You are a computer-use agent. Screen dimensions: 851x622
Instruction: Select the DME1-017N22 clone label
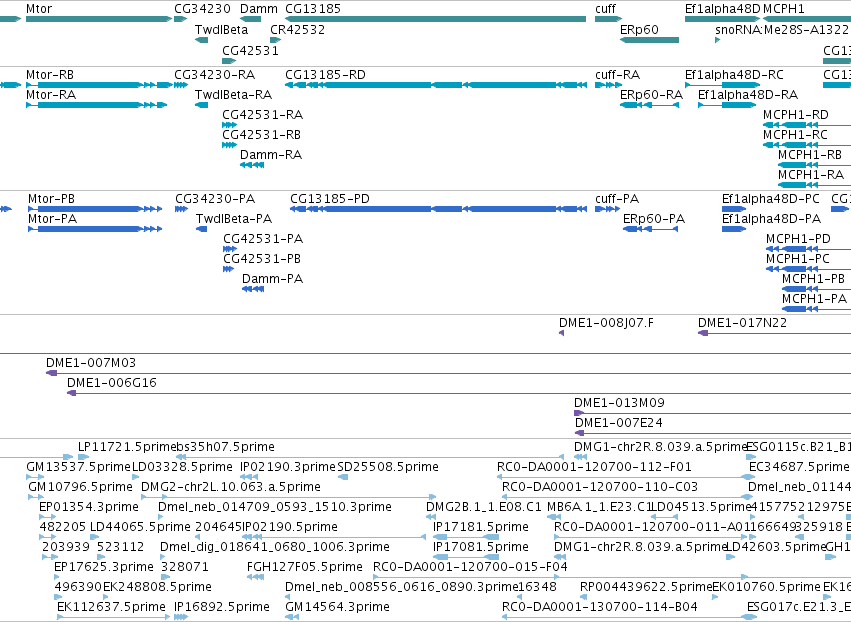[x=742, y=323]
